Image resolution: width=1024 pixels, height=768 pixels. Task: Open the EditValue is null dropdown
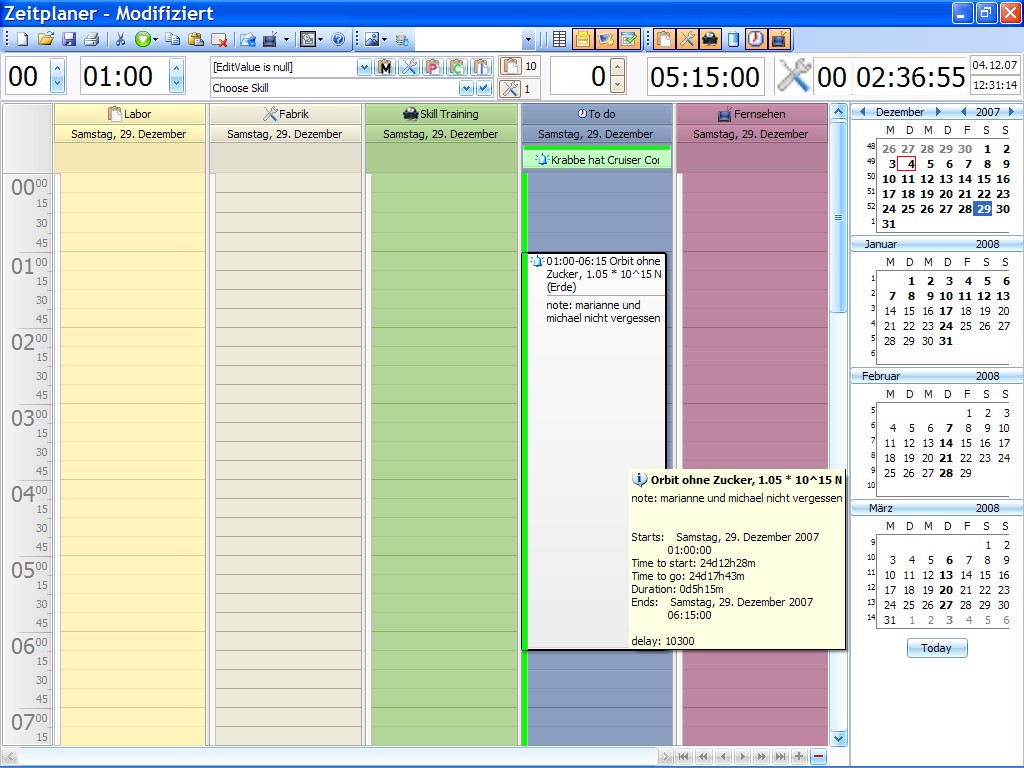click(364, 67)
